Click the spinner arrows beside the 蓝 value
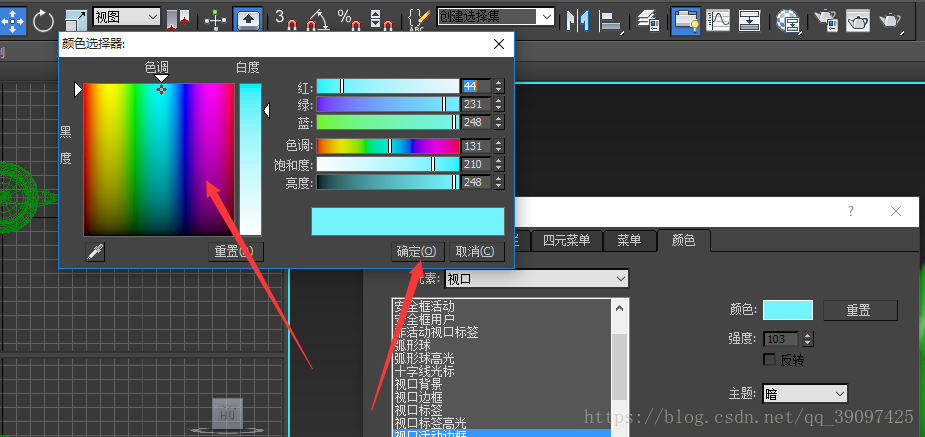The image size is (925, 437). (x=499, y=122)
